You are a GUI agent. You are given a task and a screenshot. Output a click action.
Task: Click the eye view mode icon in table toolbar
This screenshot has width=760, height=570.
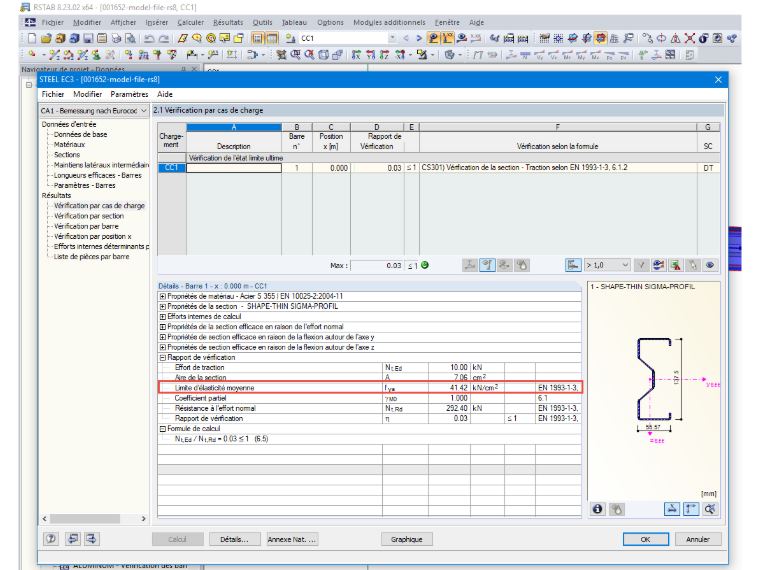[710, 265]
